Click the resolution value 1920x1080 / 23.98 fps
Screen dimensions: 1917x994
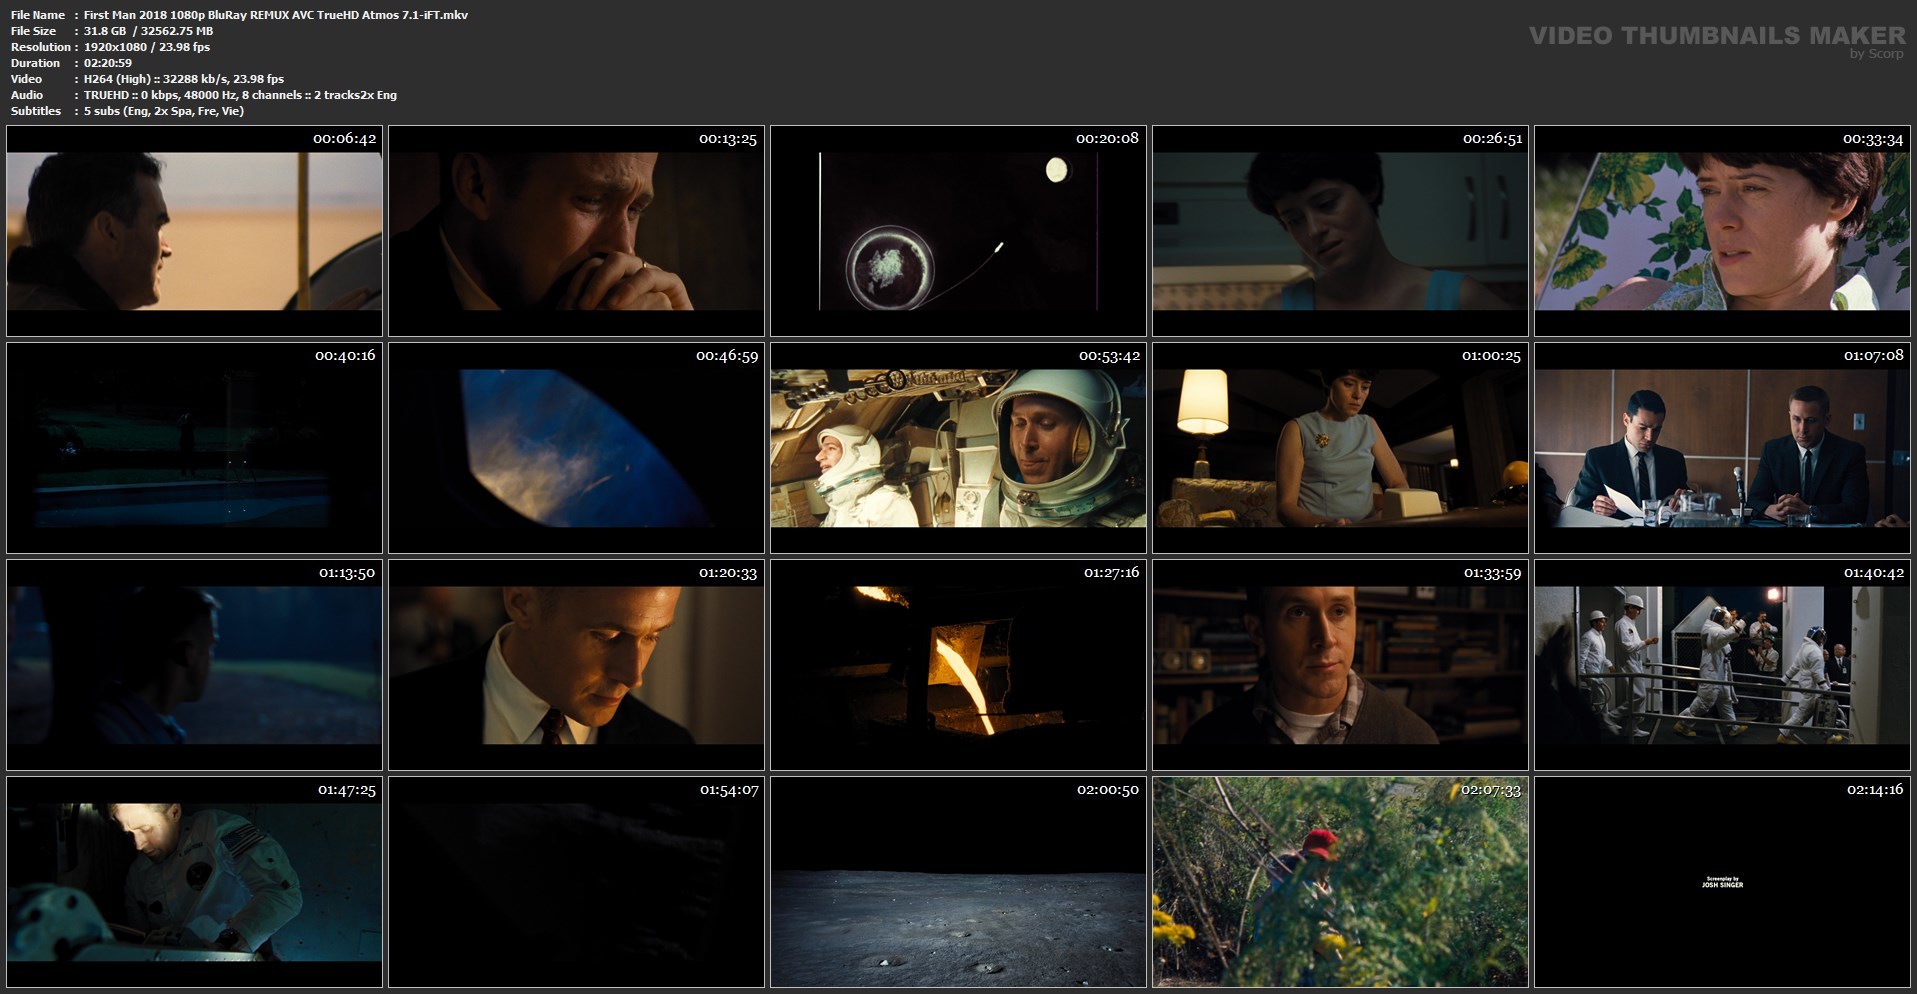(x=147, y=47)
